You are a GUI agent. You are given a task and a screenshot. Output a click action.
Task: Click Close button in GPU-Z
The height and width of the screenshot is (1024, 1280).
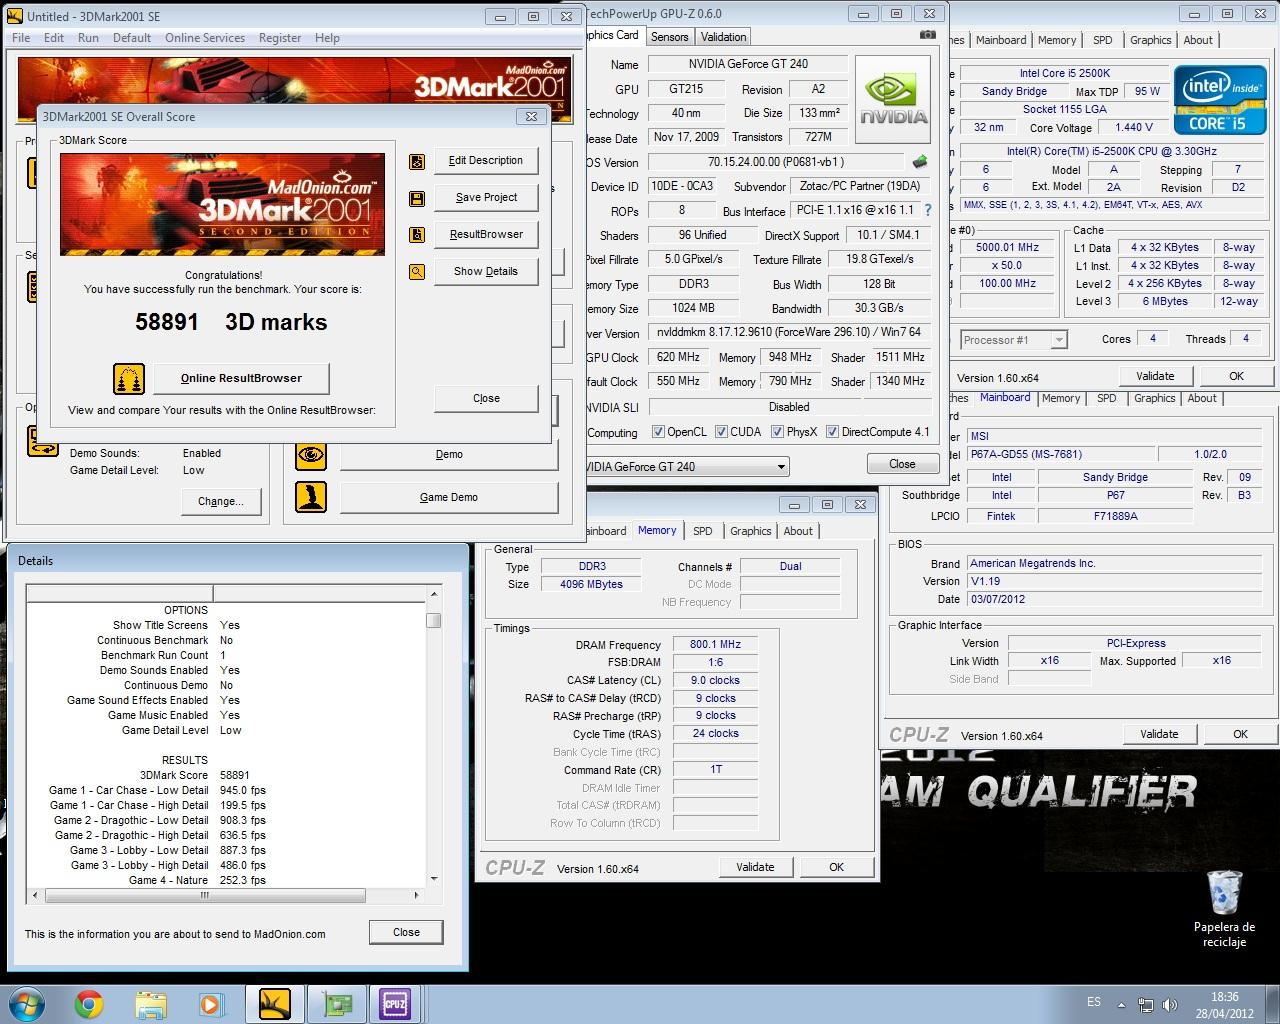902,464
